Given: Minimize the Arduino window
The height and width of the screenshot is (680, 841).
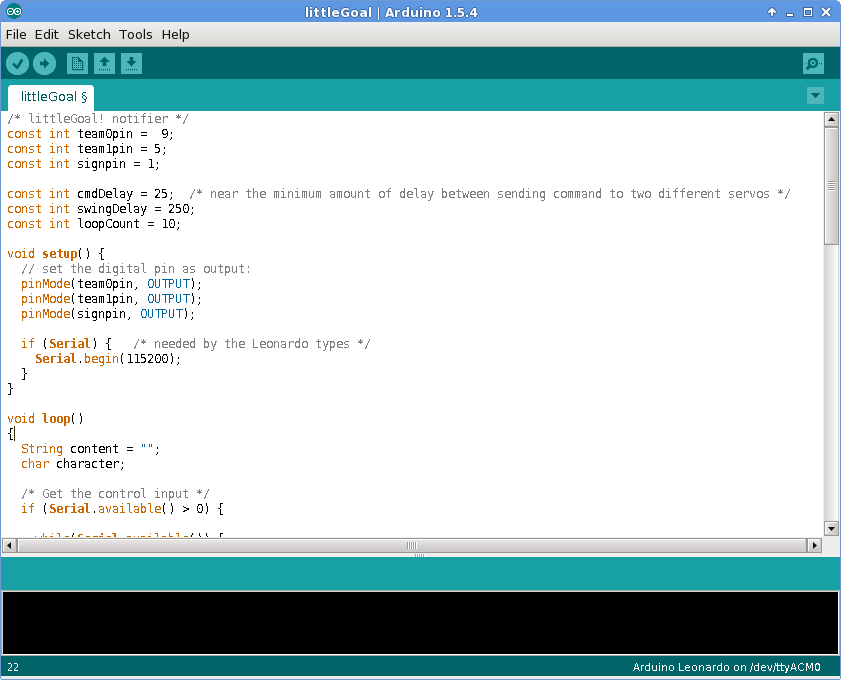Looking at the screenshot, I should [790, 13].
